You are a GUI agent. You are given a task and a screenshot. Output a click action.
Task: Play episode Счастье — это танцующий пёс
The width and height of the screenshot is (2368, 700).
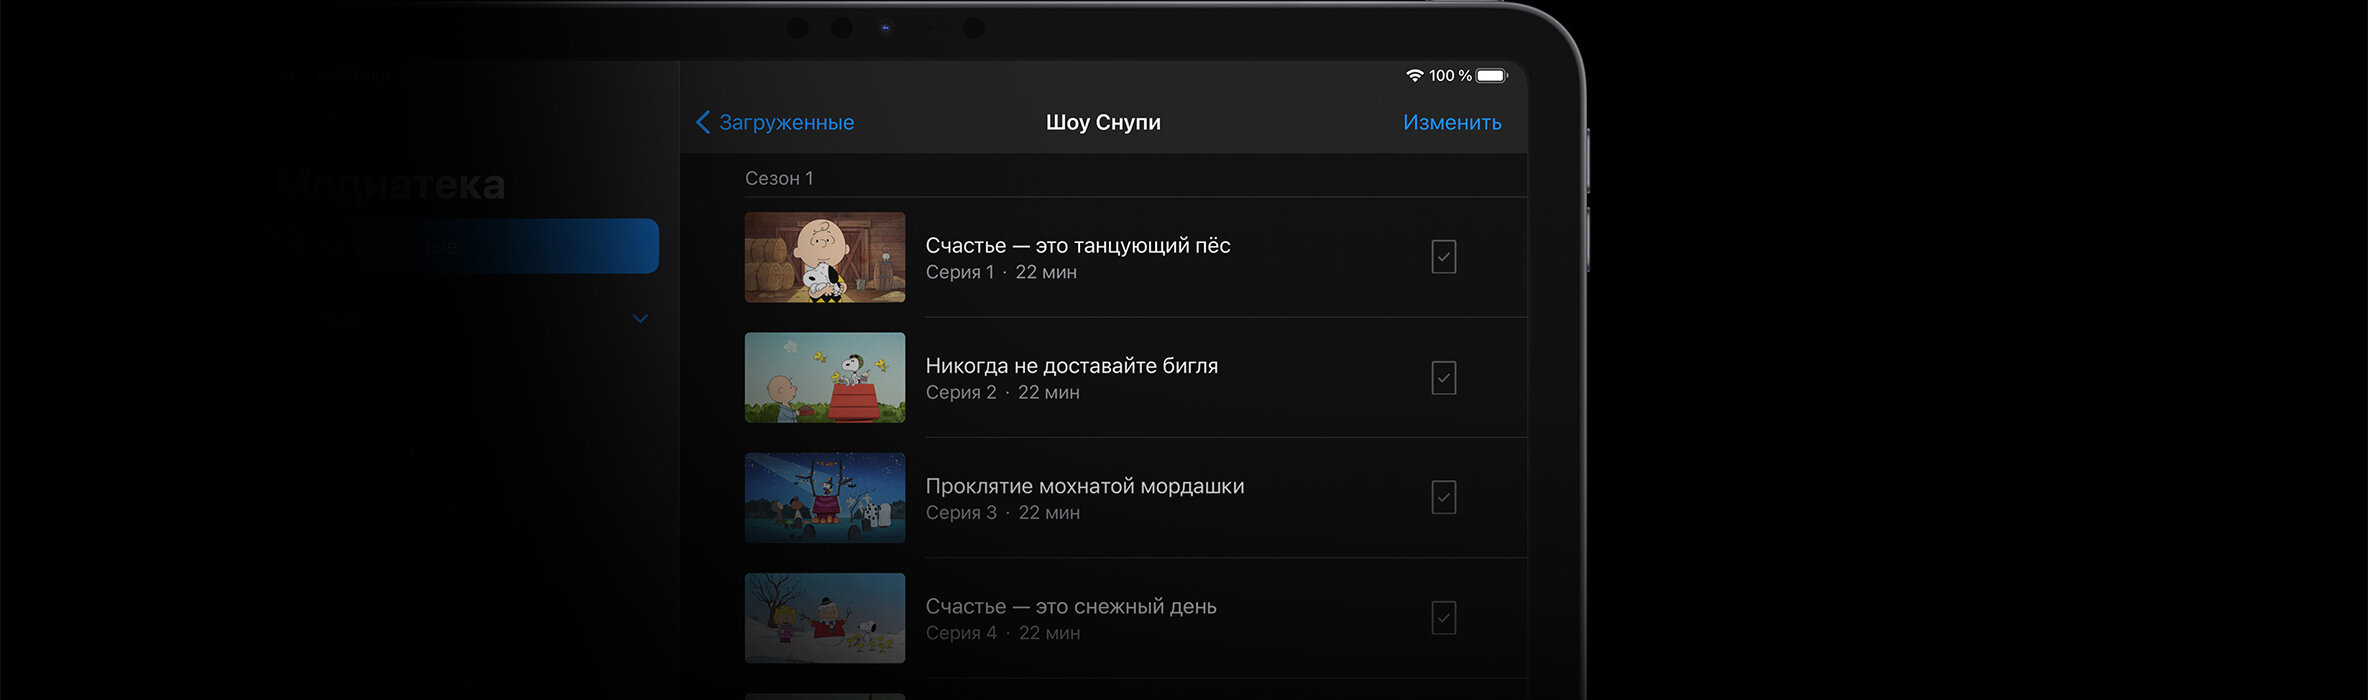pos(1078,245)
